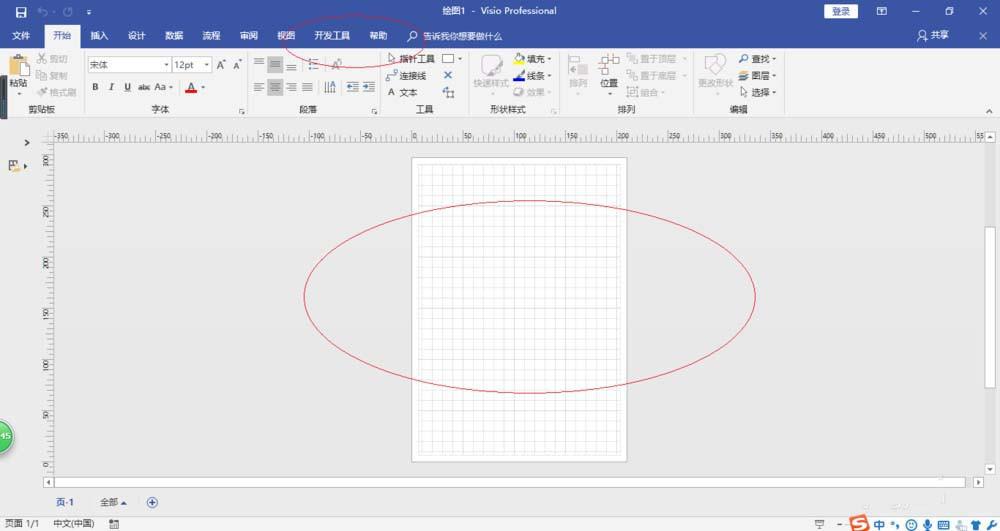This screenshot has width=1000, height=531.
Task: Increase font size with larger A icon
Action: tap(221, 65)
